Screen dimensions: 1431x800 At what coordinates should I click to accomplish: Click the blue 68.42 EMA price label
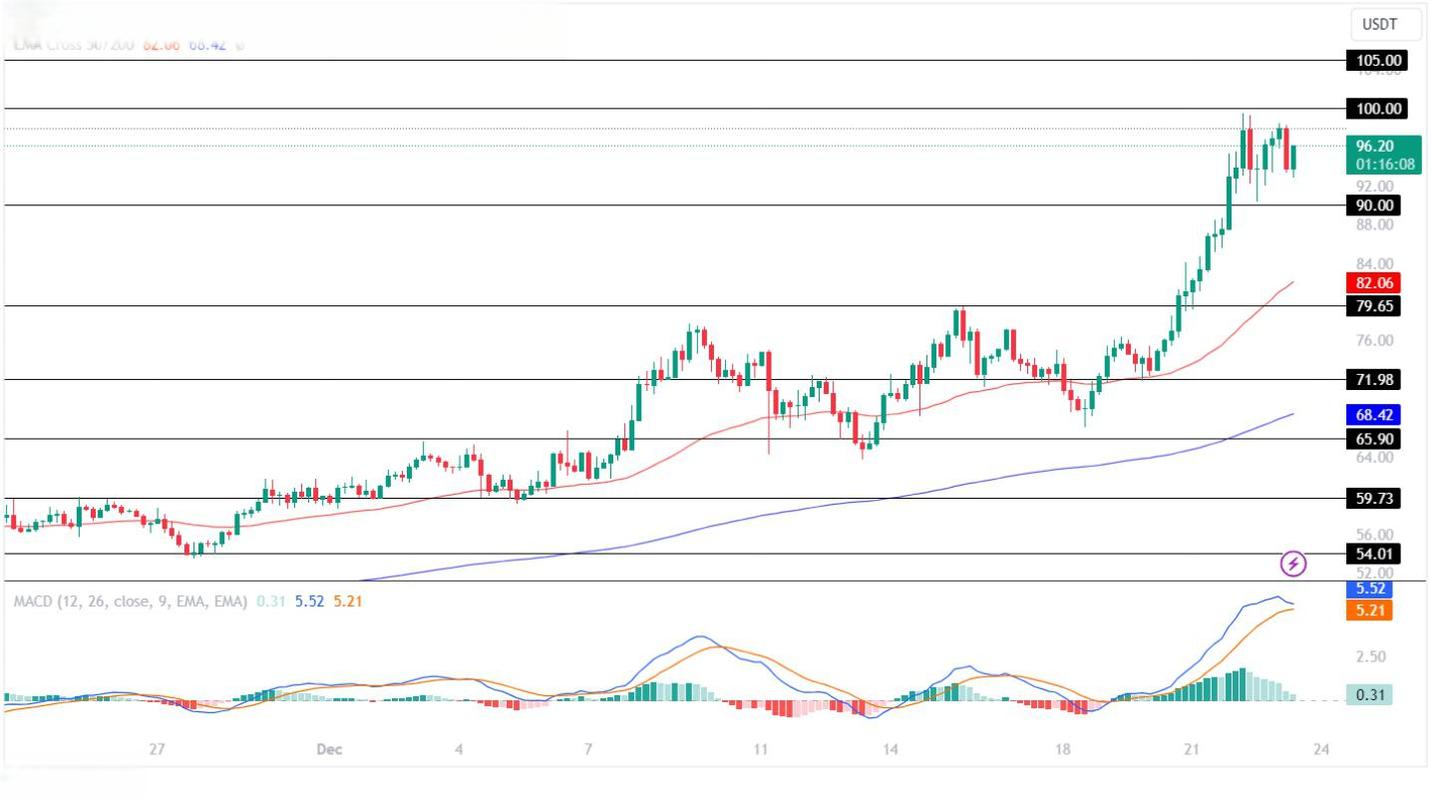pyautogui.click(x=1374, y=414)
